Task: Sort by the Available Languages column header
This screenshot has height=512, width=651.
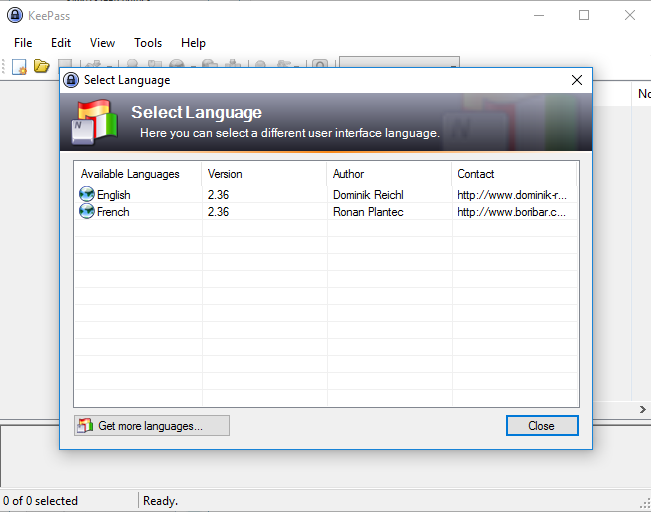Action: [x=138, y=174]
